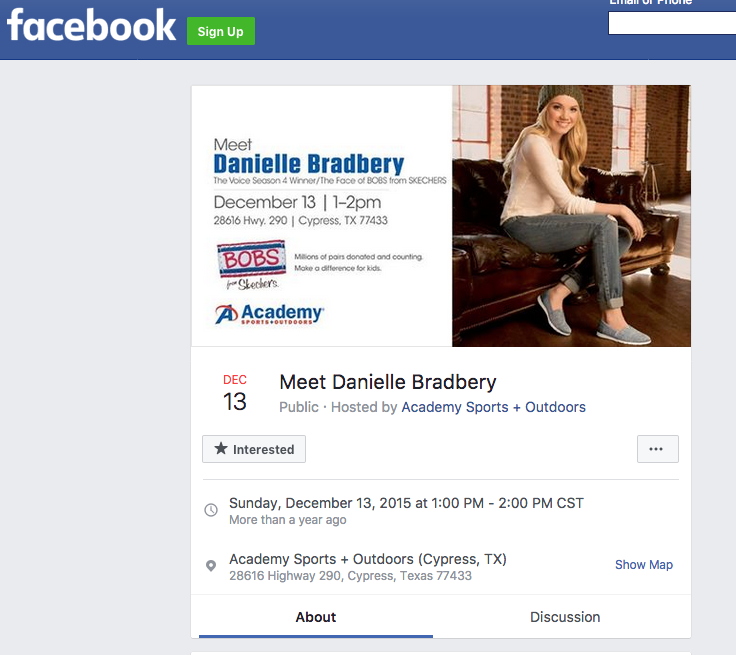Click the Academy Sports+Outdoors logo in banner
The image size is (736, 655).
click(269, 314)
